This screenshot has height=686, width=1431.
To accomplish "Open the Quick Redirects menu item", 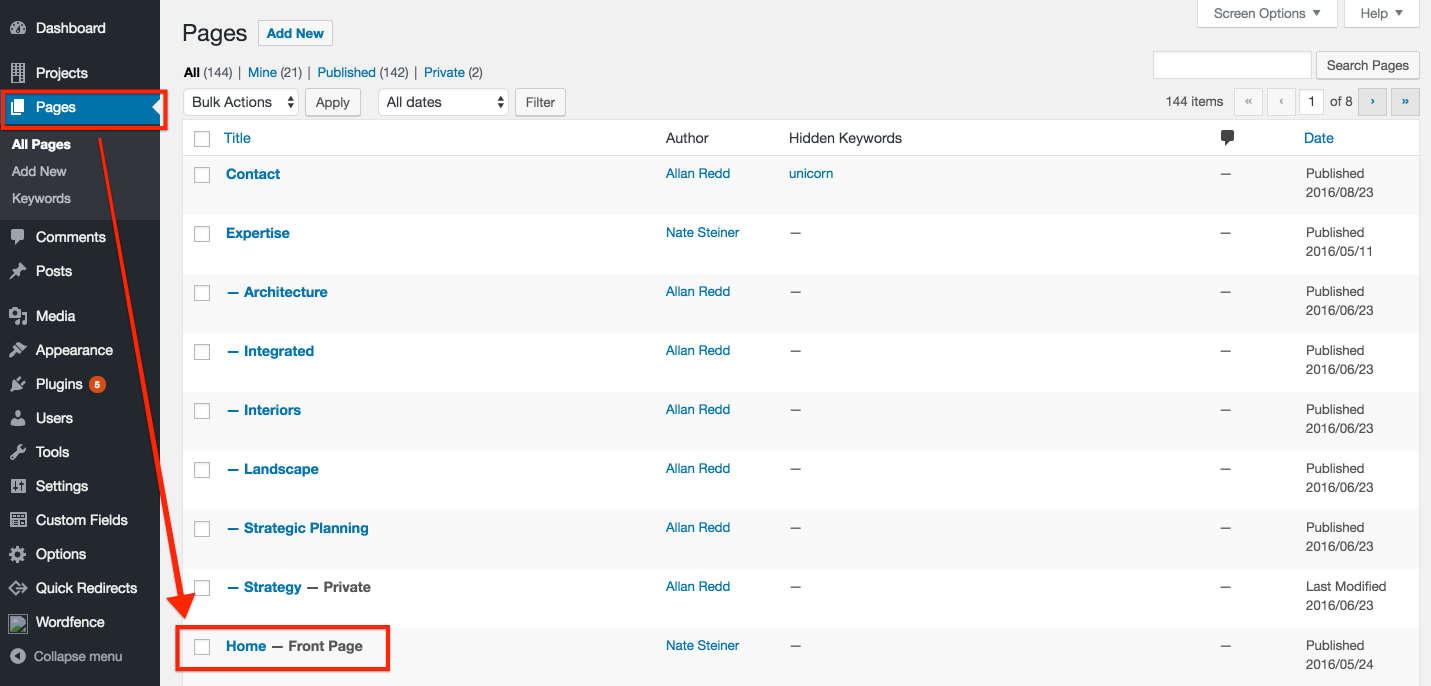I will click(86, 588).
